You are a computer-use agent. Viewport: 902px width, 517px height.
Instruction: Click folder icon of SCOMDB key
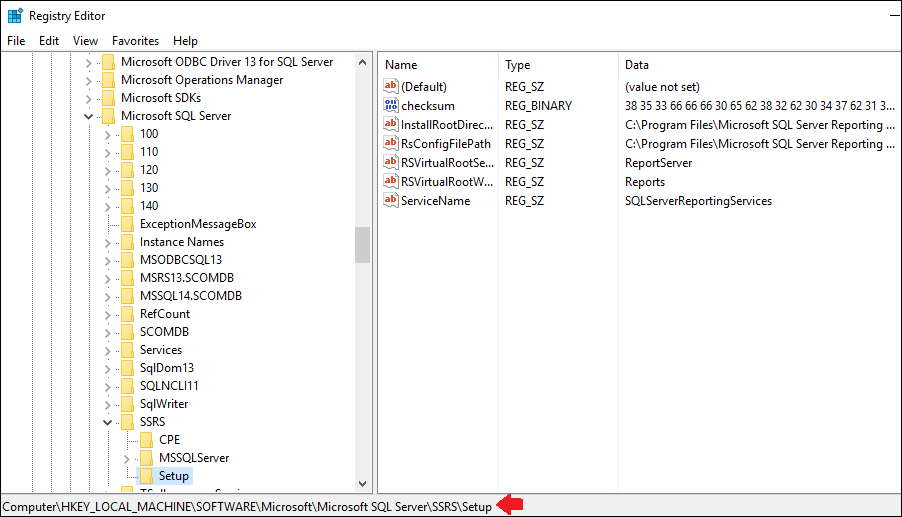(x=127, y=332)
